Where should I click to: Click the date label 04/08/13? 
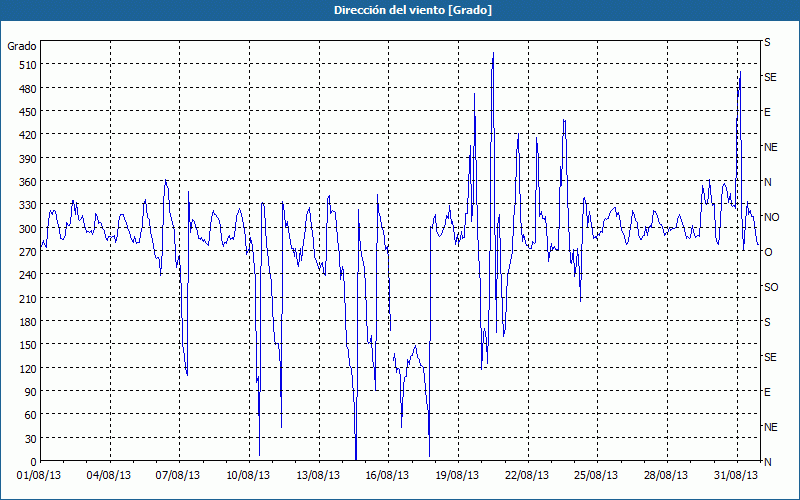[x=109, y=476]
